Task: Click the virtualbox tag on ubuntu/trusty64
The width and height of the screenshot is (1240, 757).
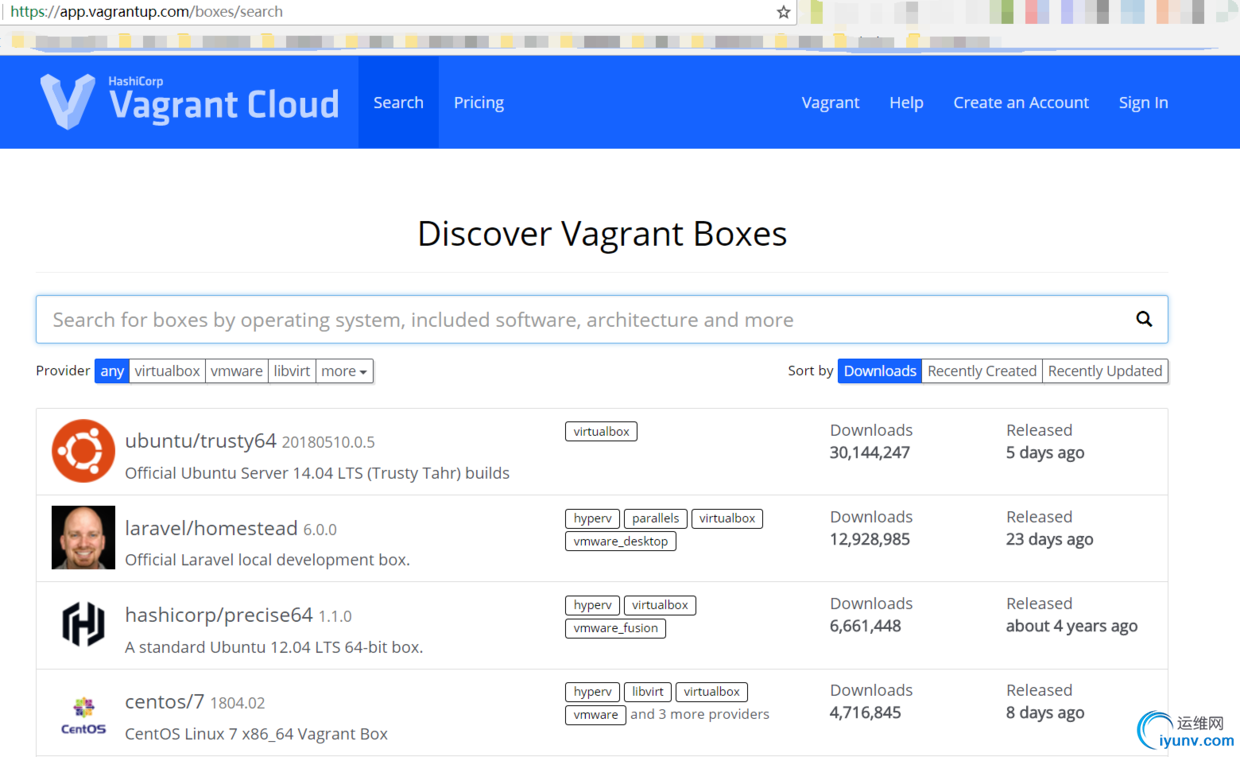Action: pos(601,431)
